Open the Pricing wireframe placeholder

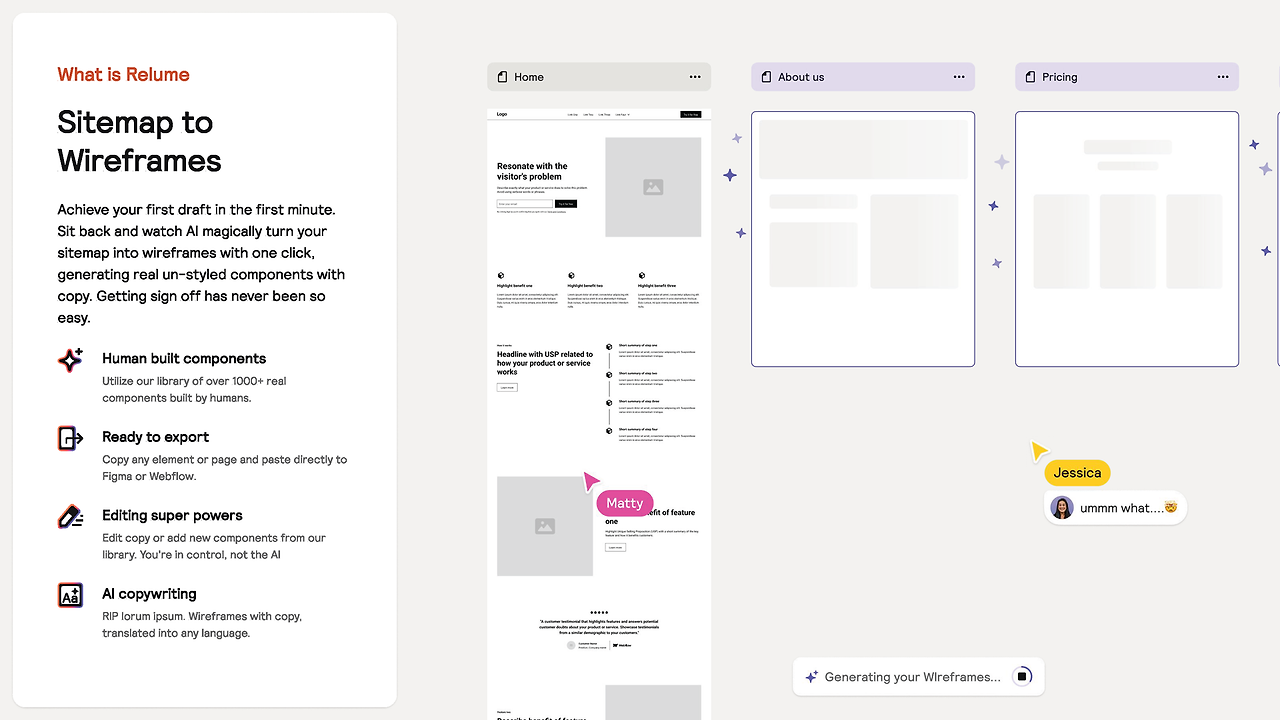1127,239
